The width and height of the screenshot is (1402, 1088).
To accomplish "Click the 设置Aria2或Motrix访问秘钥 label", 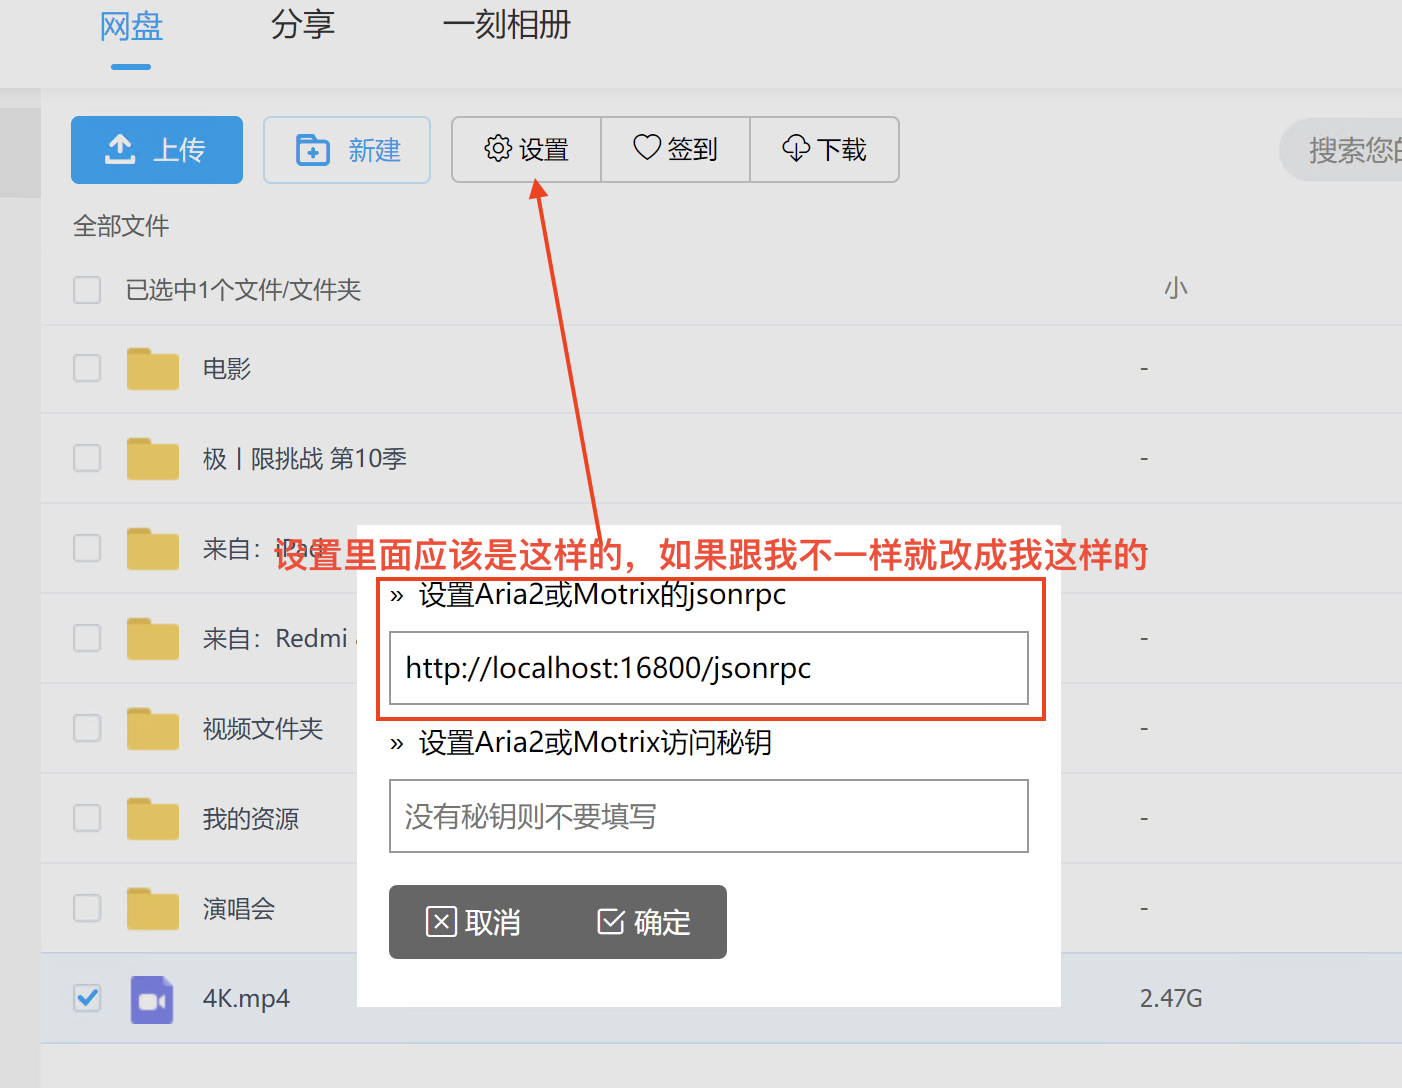I will coord(595,742).
